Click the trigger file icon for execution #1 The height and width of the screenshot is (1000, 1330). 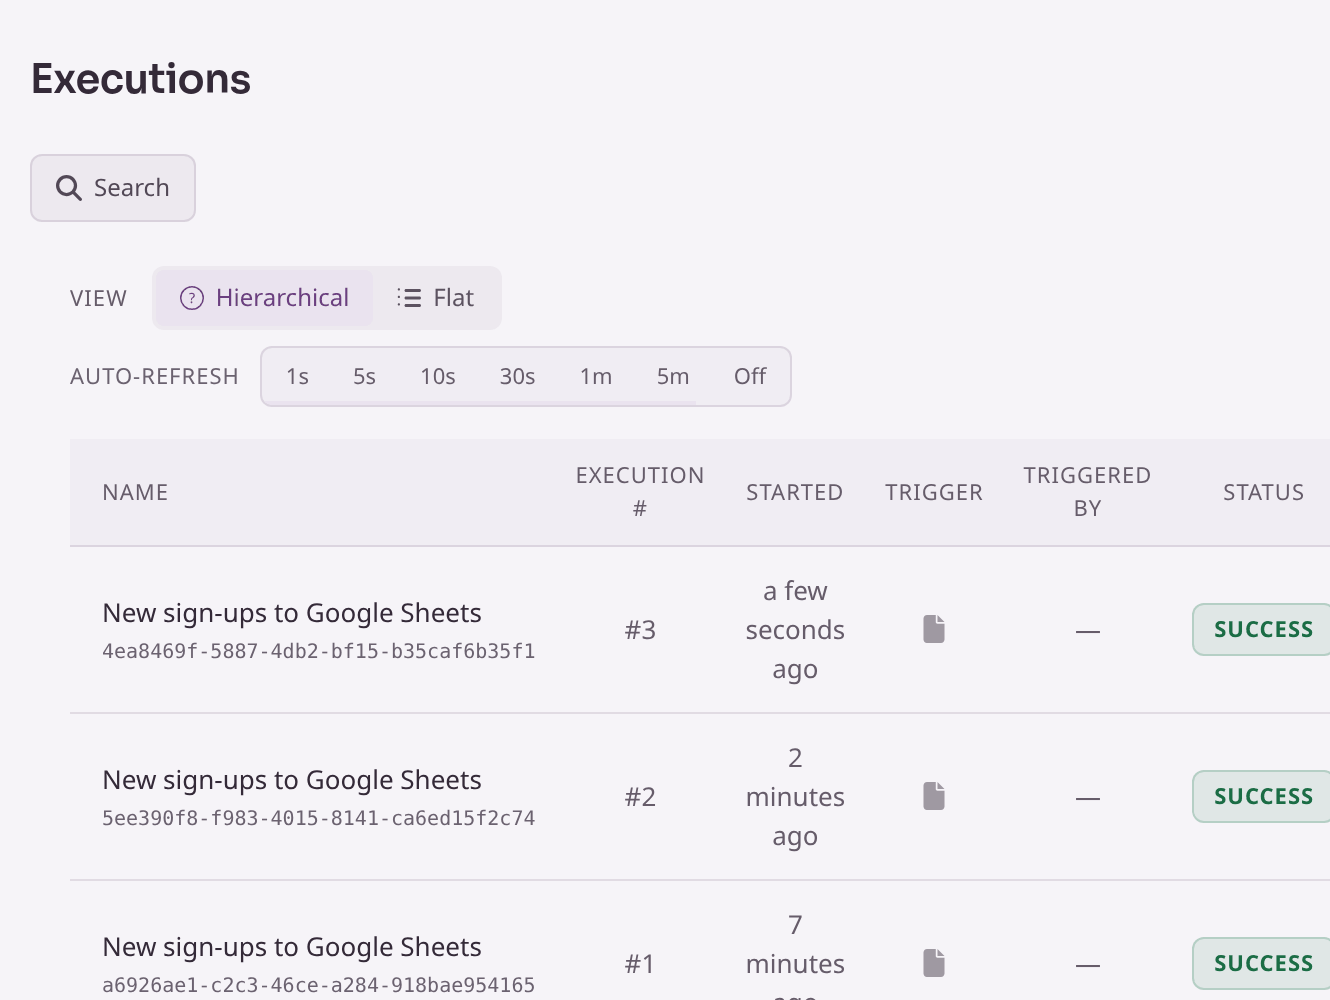click(x=934, y=963)
